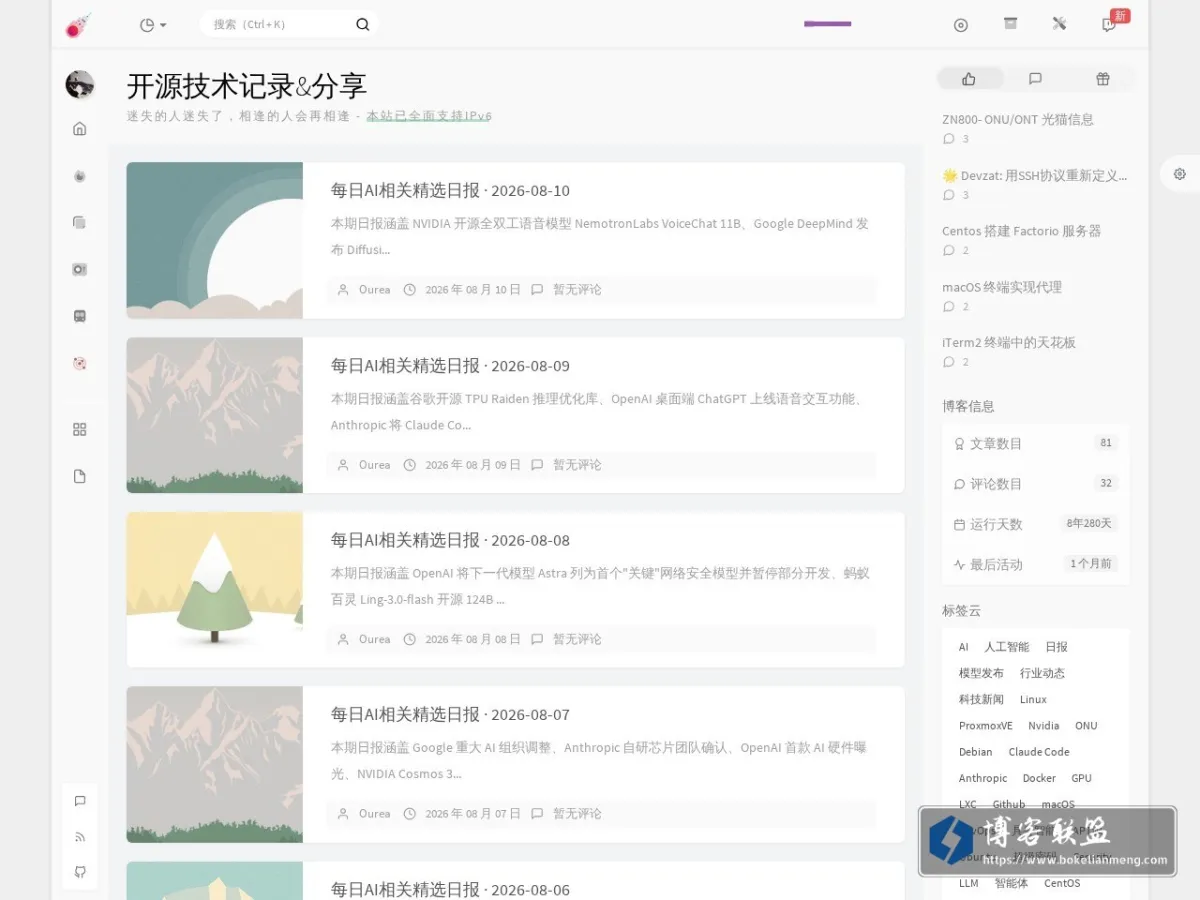The width and height of the screenshot is (1200, 900).
Task: Click the 文章数目 row in blog info
Action: pyautogui.click(x=1035, y=443)
